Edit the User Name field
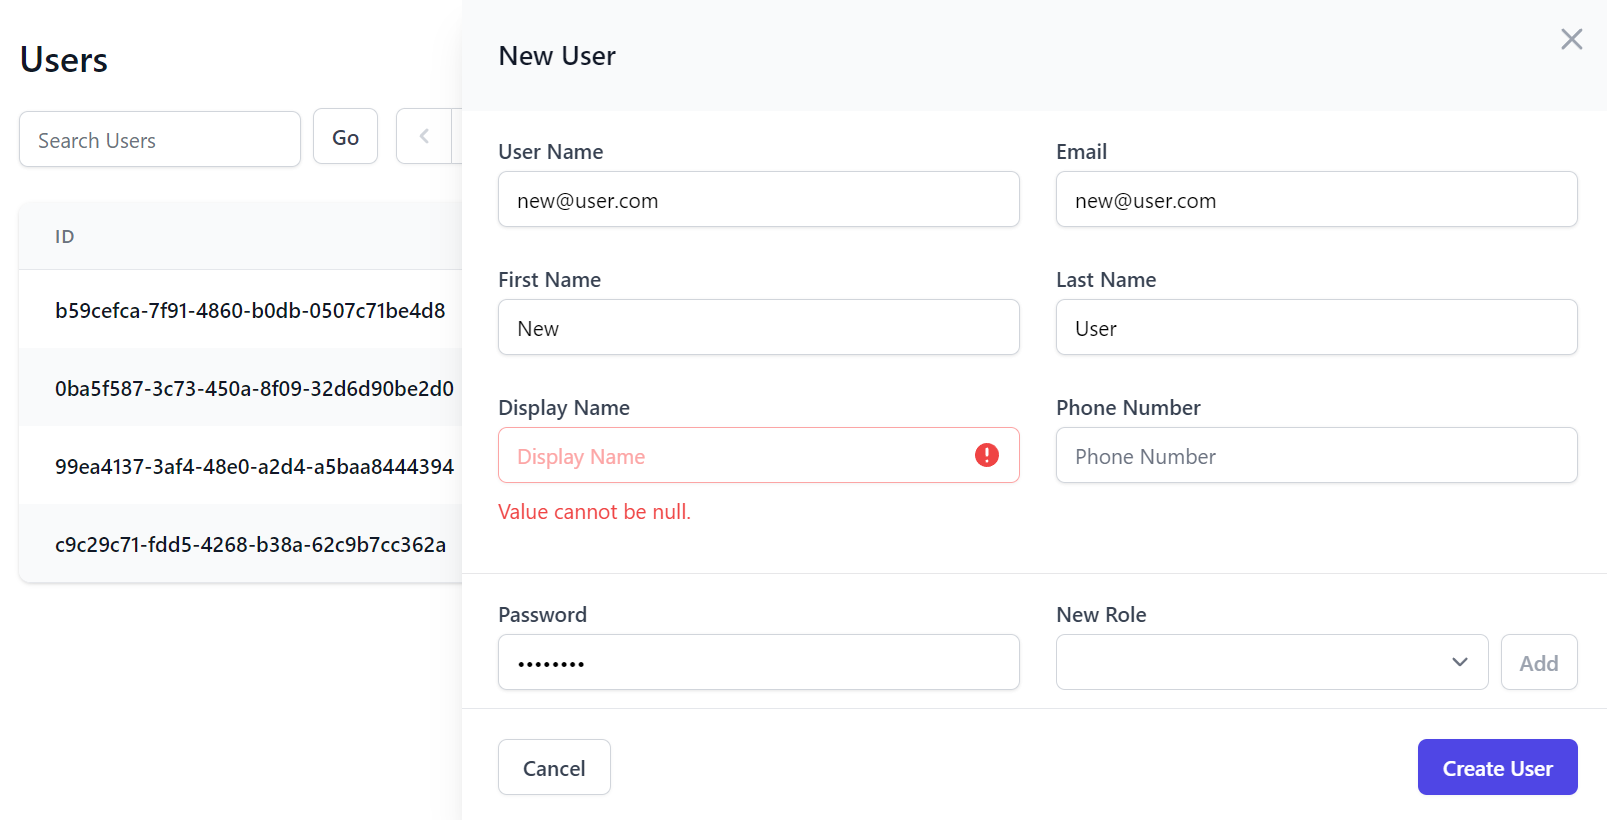 [x=758, y=199]
